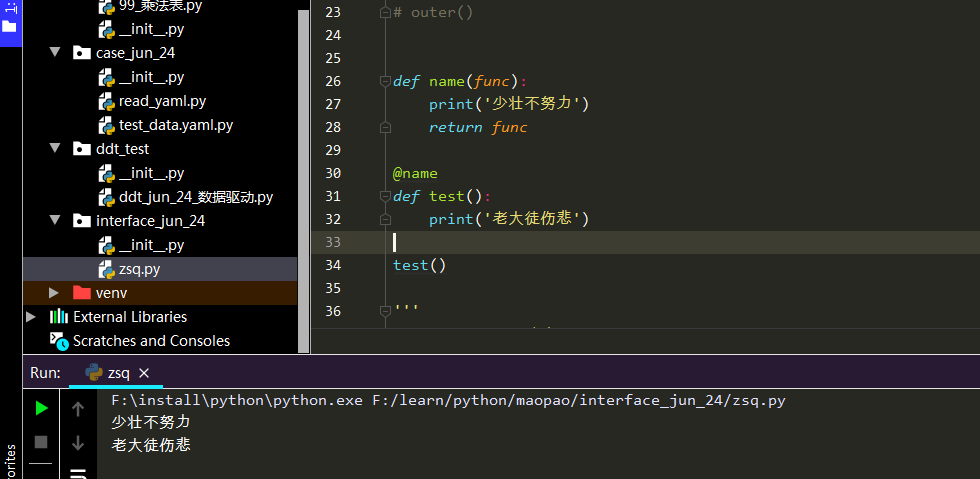
Task: Expand the venv folder arrow
Action: (x=55, y=293)
